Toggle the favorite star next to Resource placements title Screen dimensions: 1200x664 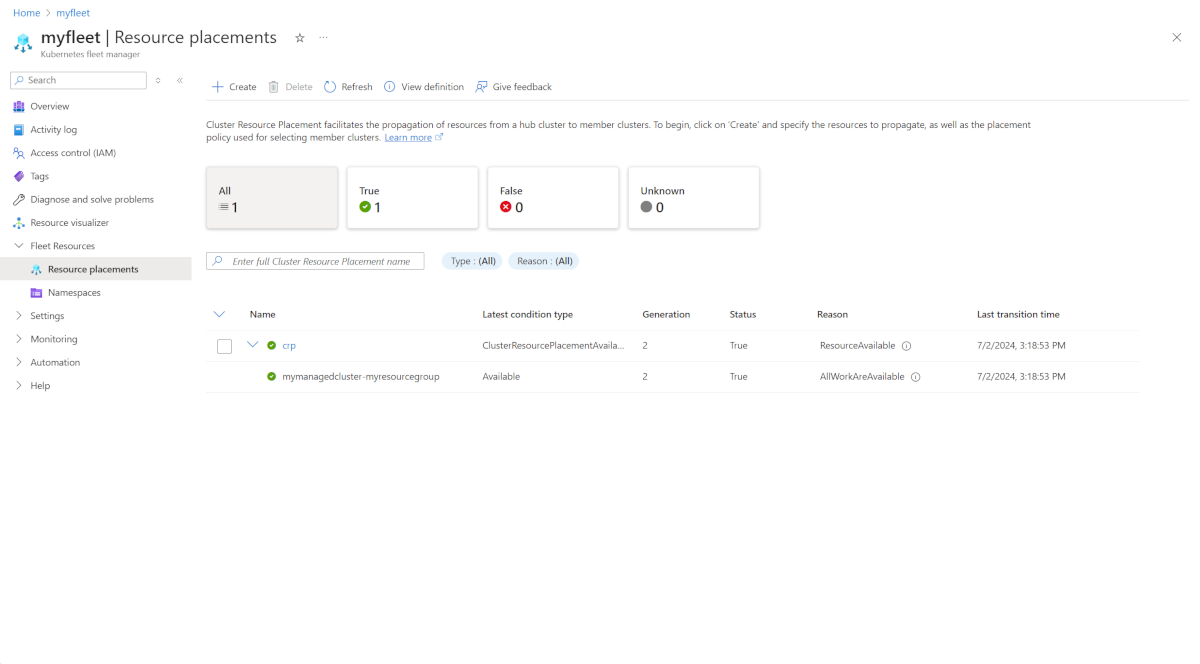coord(299,37)
